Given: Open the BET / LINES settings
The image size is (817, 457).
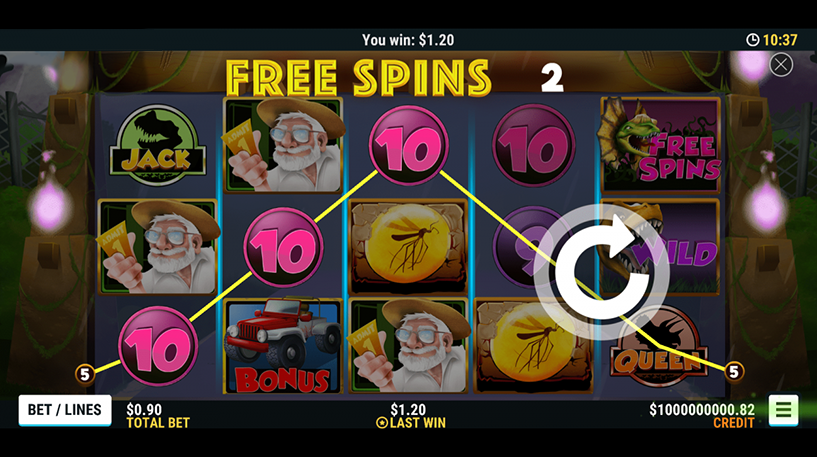Looking at the screenshot, I should pyautogui.click(x=65, y=410).
